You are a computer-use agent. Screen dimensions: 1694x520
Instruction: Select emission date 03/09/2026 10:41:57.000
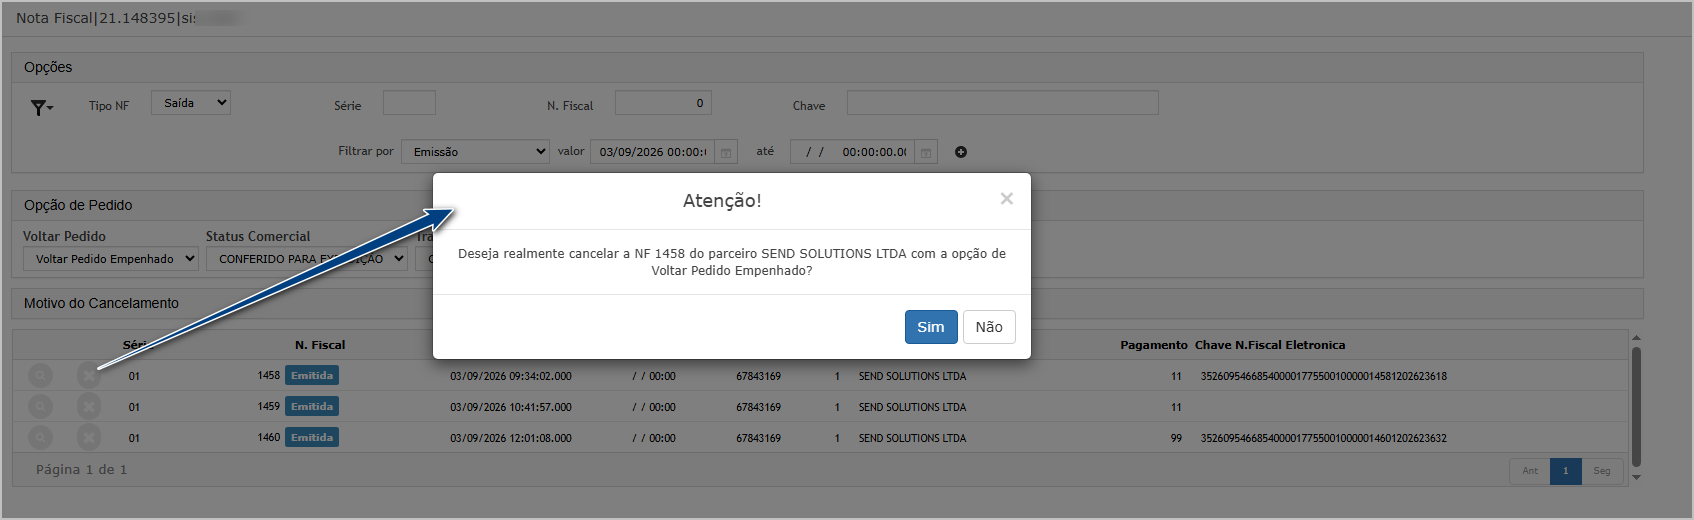coord(511,407)
